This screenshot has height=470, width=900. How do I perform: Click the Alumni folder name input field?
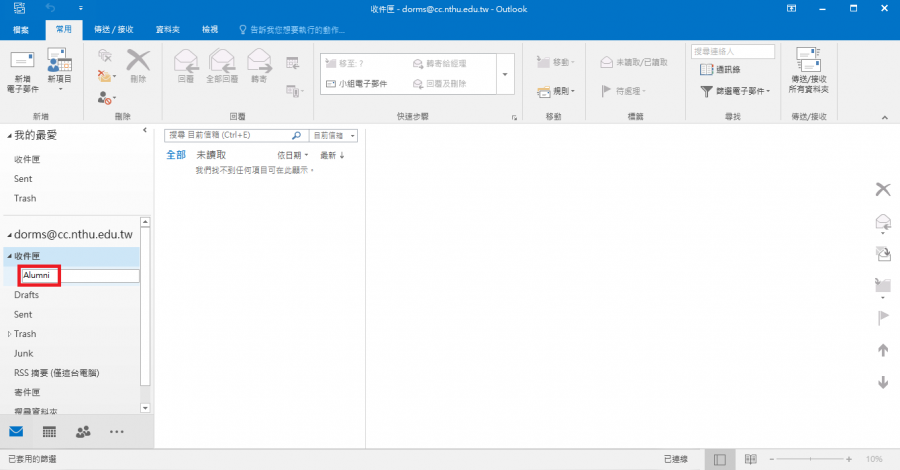[x=78, y=276]
